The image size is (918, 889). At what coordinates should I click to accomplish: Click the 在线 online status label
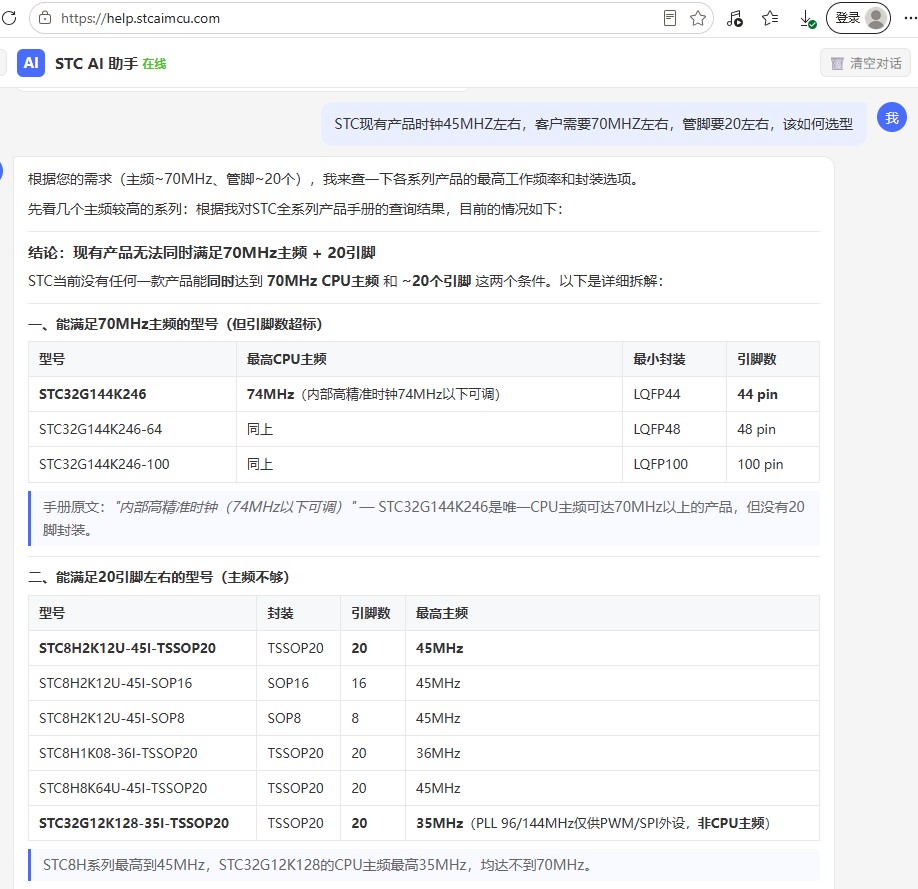tap(154, 64)
